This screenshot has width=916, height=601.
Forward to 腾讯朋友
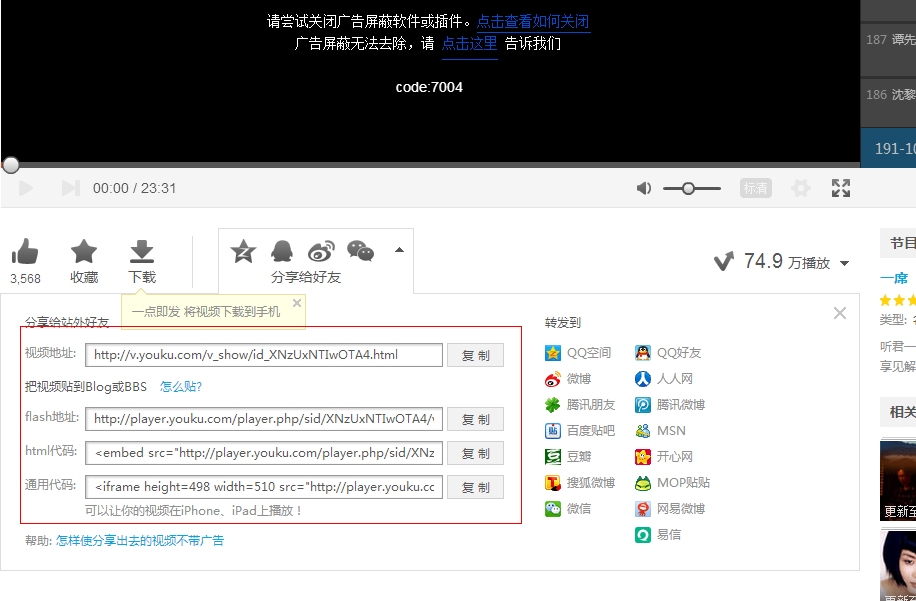[580, 405]
